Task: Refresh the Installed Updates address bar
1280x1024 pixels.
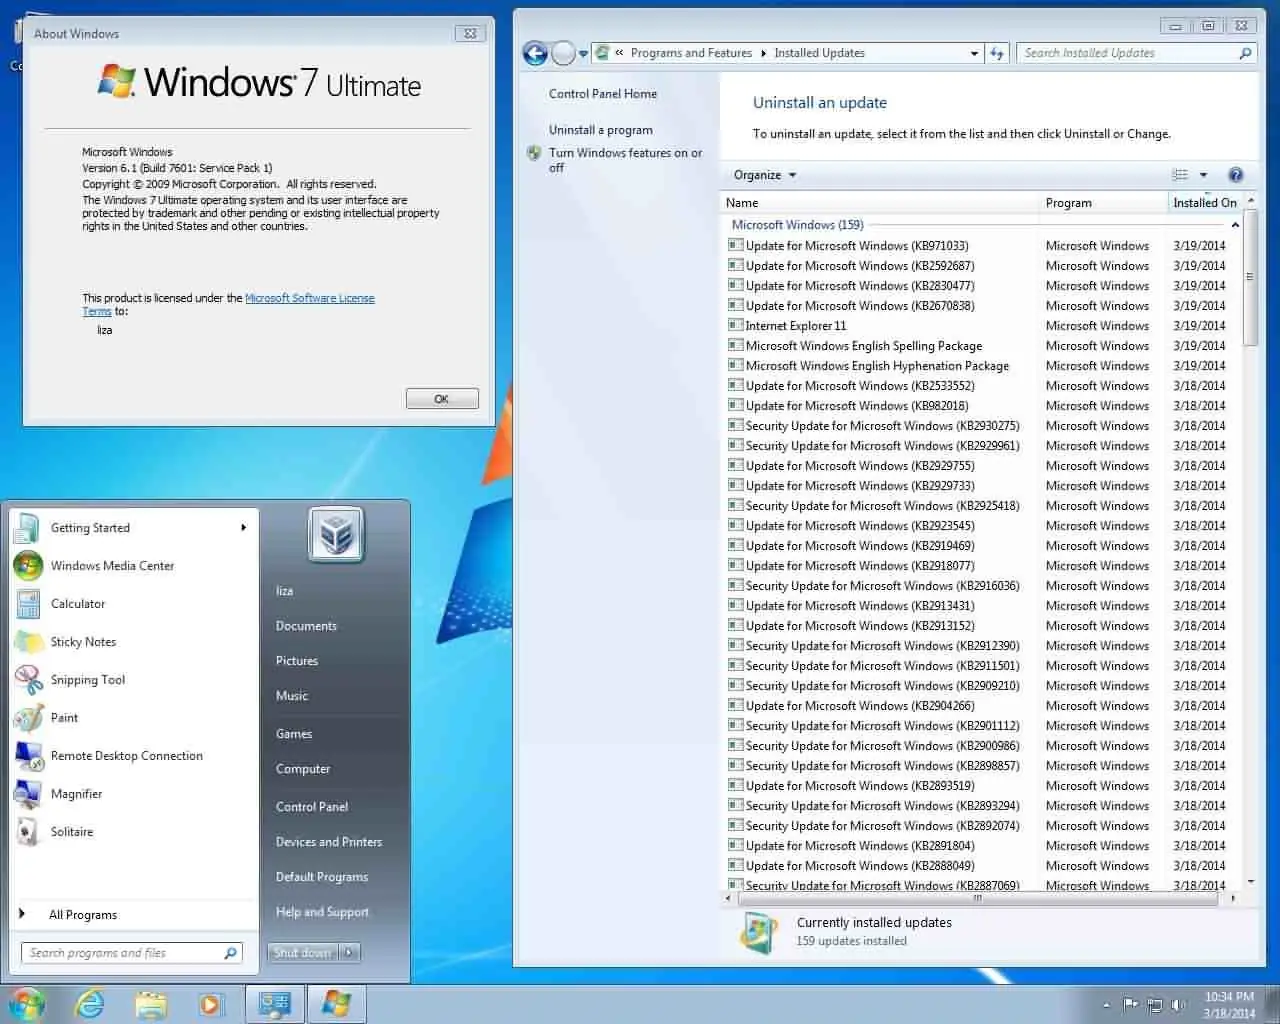Action: (997, 53)
